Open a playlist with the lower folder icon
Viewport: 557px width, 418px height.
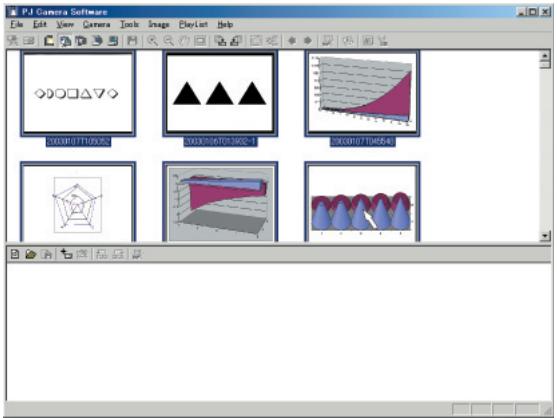31,254
